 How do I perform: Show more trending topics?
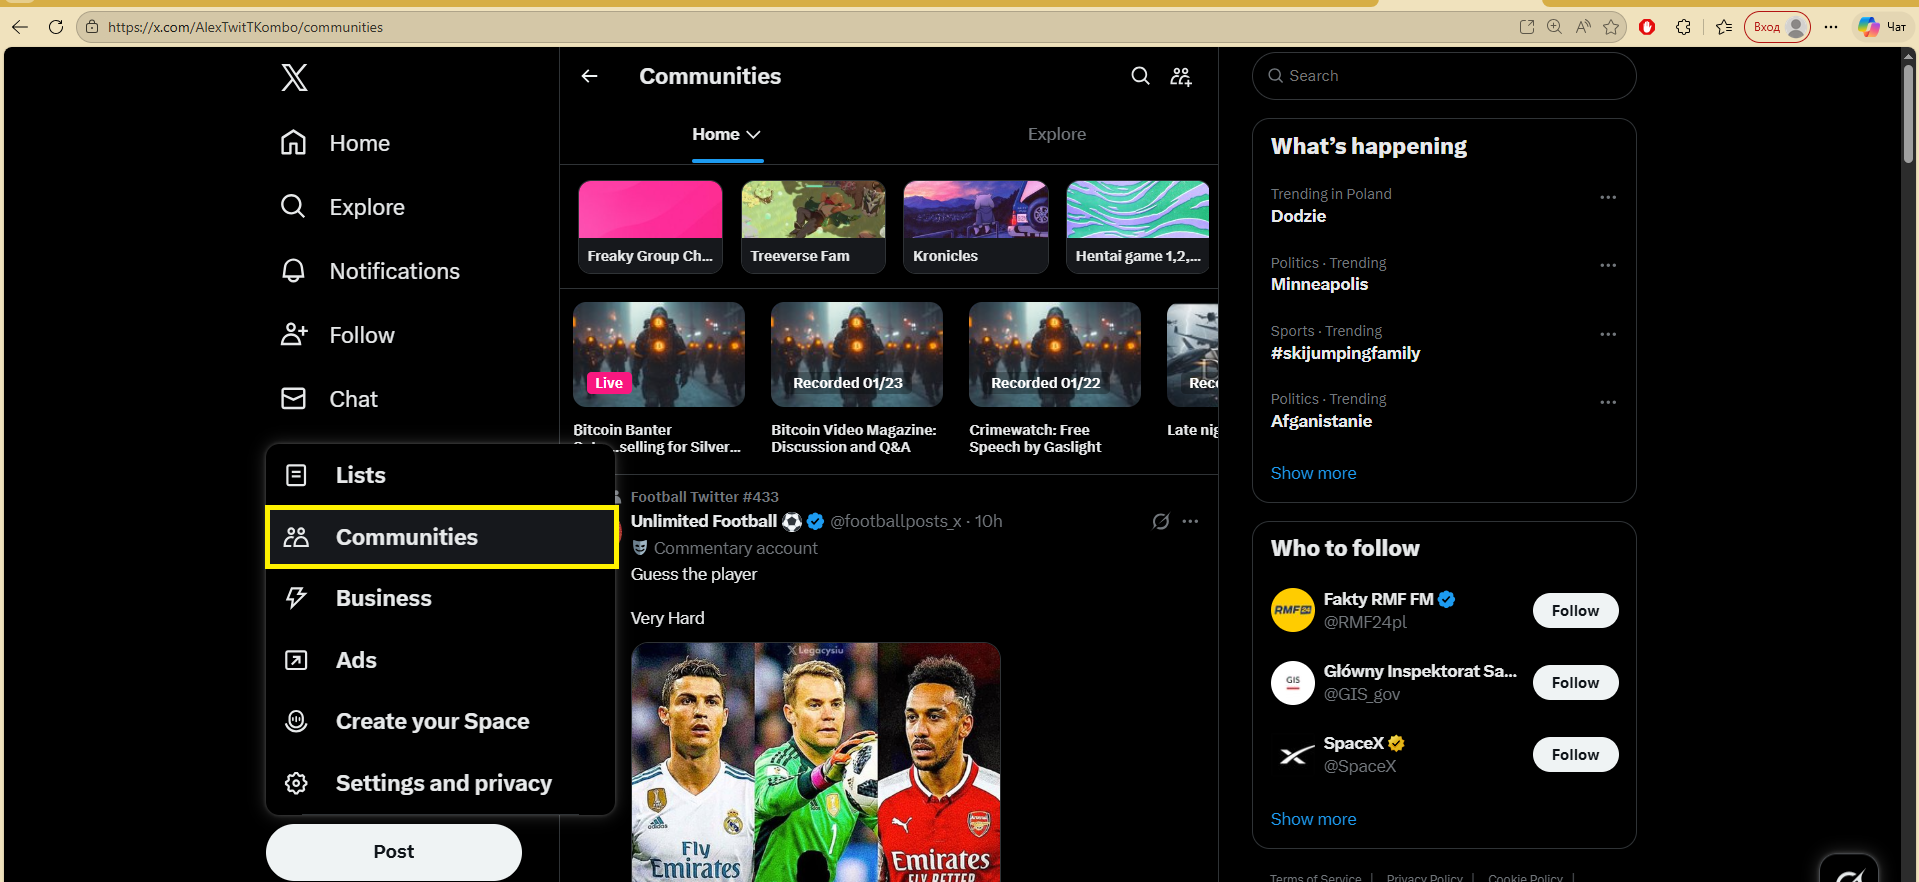tap(1313, 473)
